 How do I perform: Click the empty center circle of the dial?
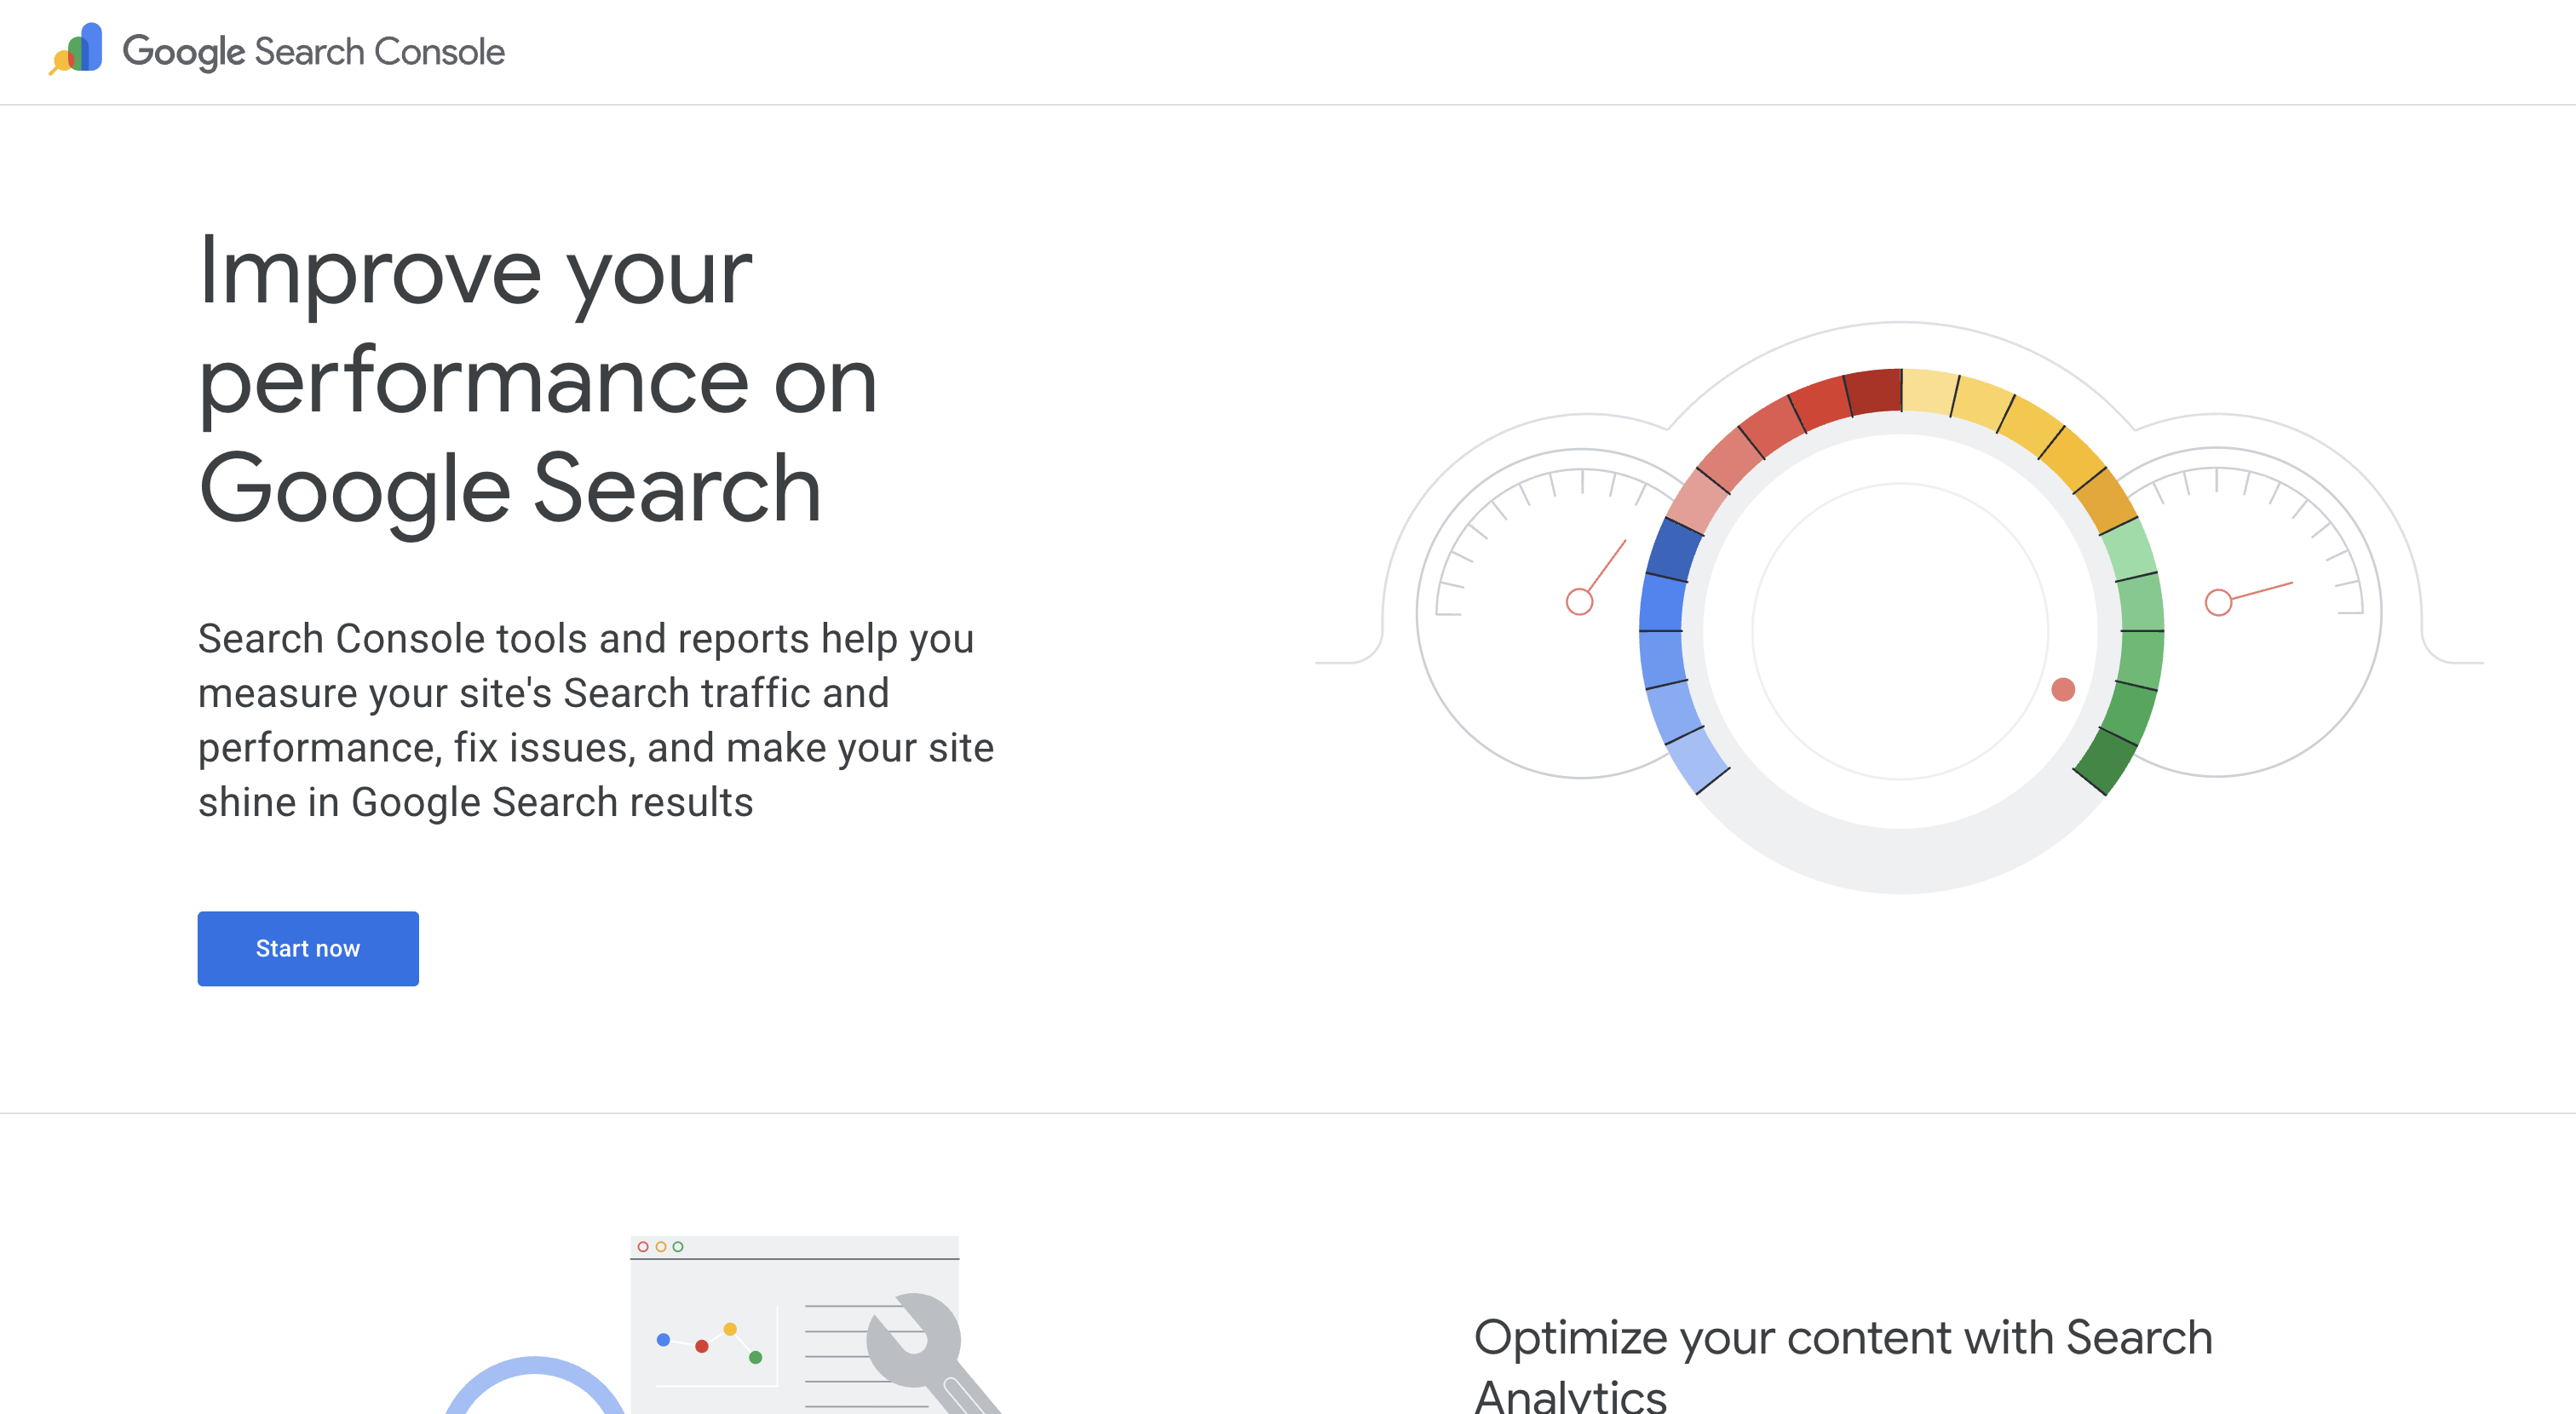click(1900, 631)
